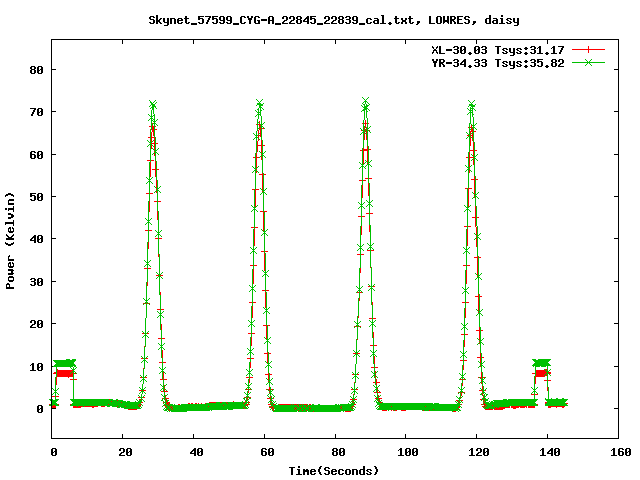
Task: Click the x-axis tick label 60
Action: pyautogui.click(x=267, y=452)
